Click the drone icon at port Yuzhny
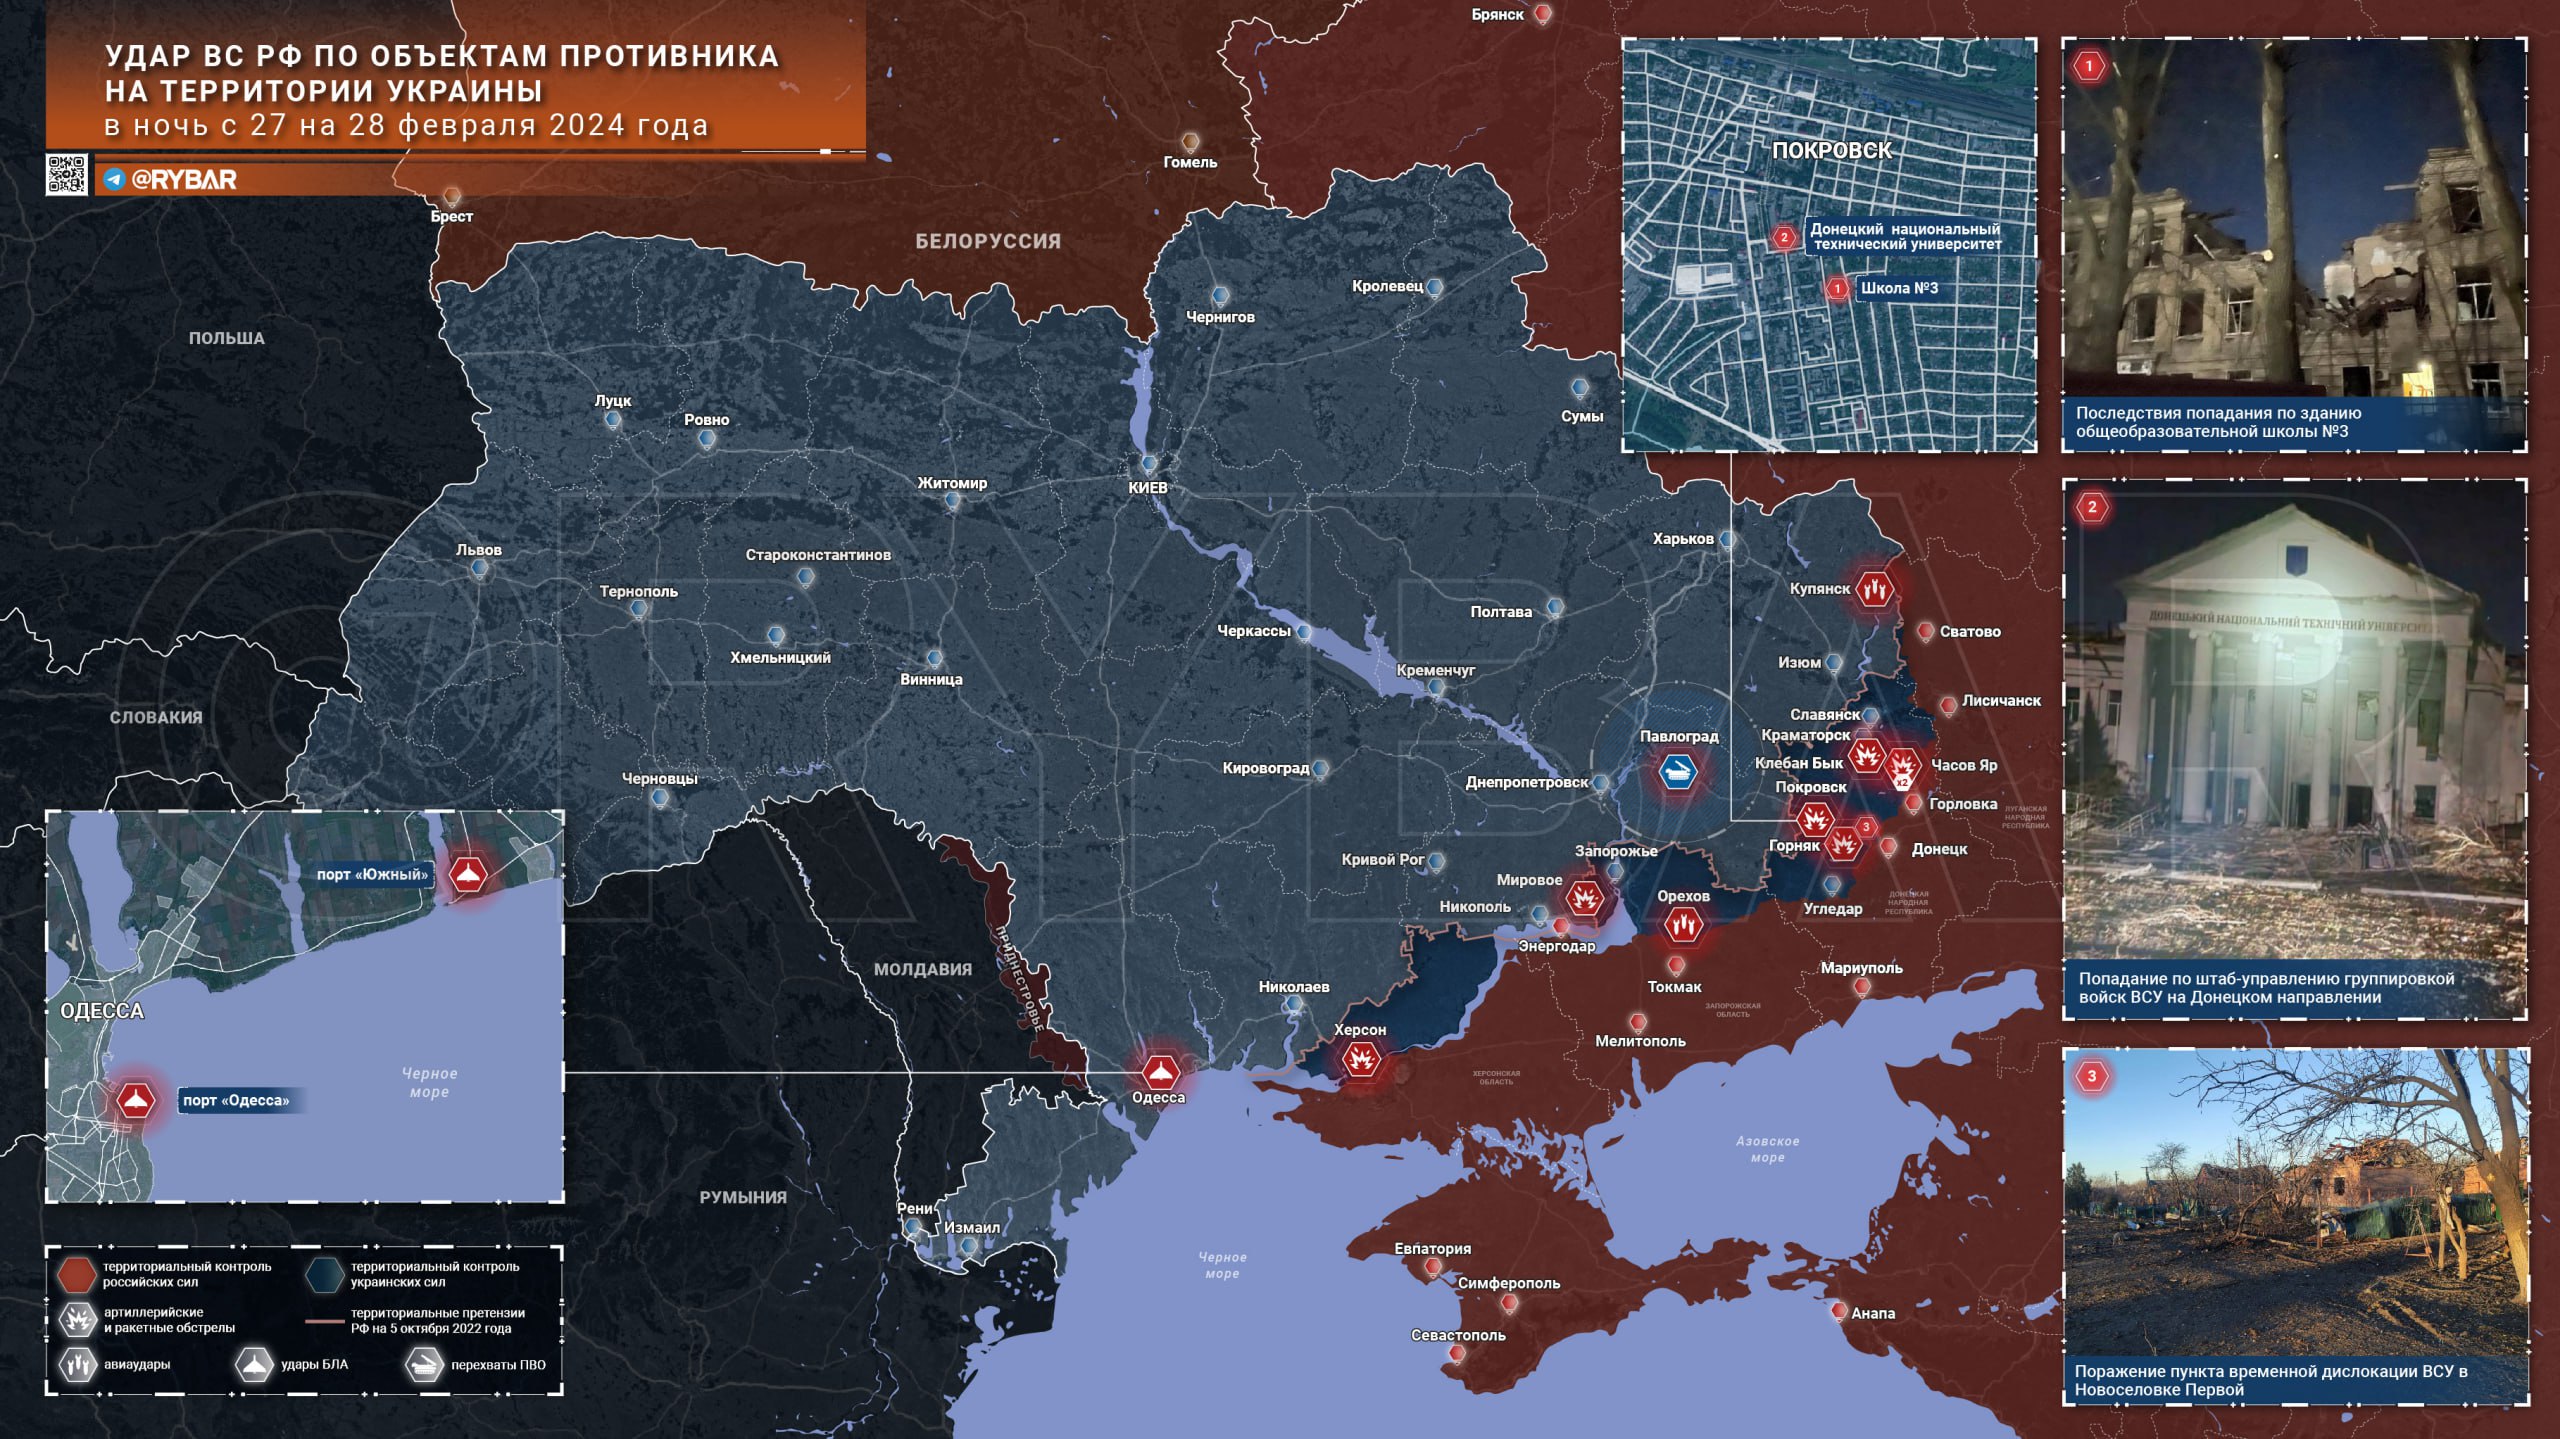Screen dimensions: 2560x1439 tap(467, 875)
